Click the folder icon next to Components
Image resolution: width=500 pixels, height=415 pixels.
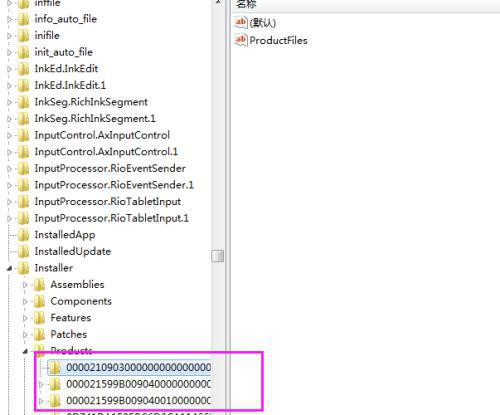(x=40, y=301)
